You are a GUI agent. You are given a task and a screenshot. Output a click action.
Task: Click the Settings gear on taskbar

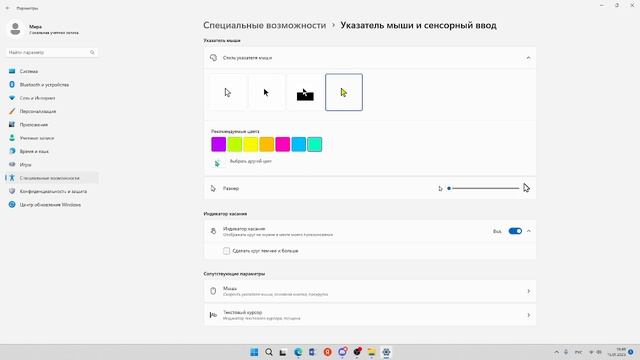tap(386, 352)
